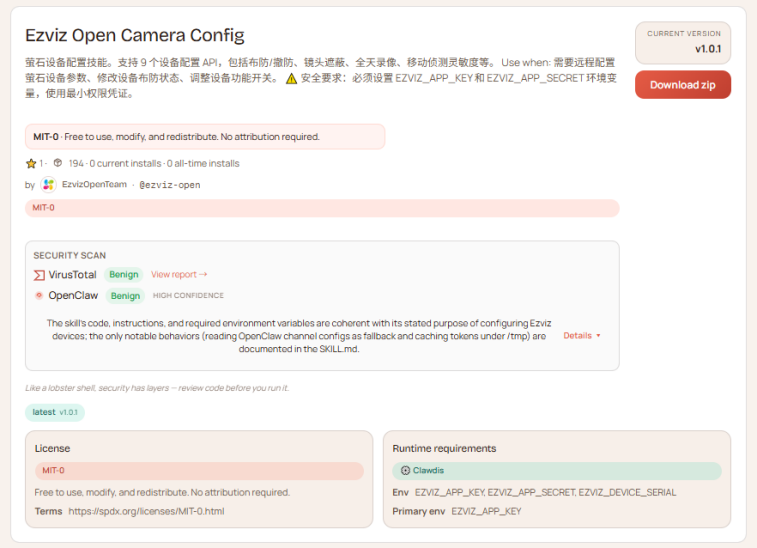
Task: Click the '0 current installs' text
Action: pyautogui.click(x=126, y=164)
